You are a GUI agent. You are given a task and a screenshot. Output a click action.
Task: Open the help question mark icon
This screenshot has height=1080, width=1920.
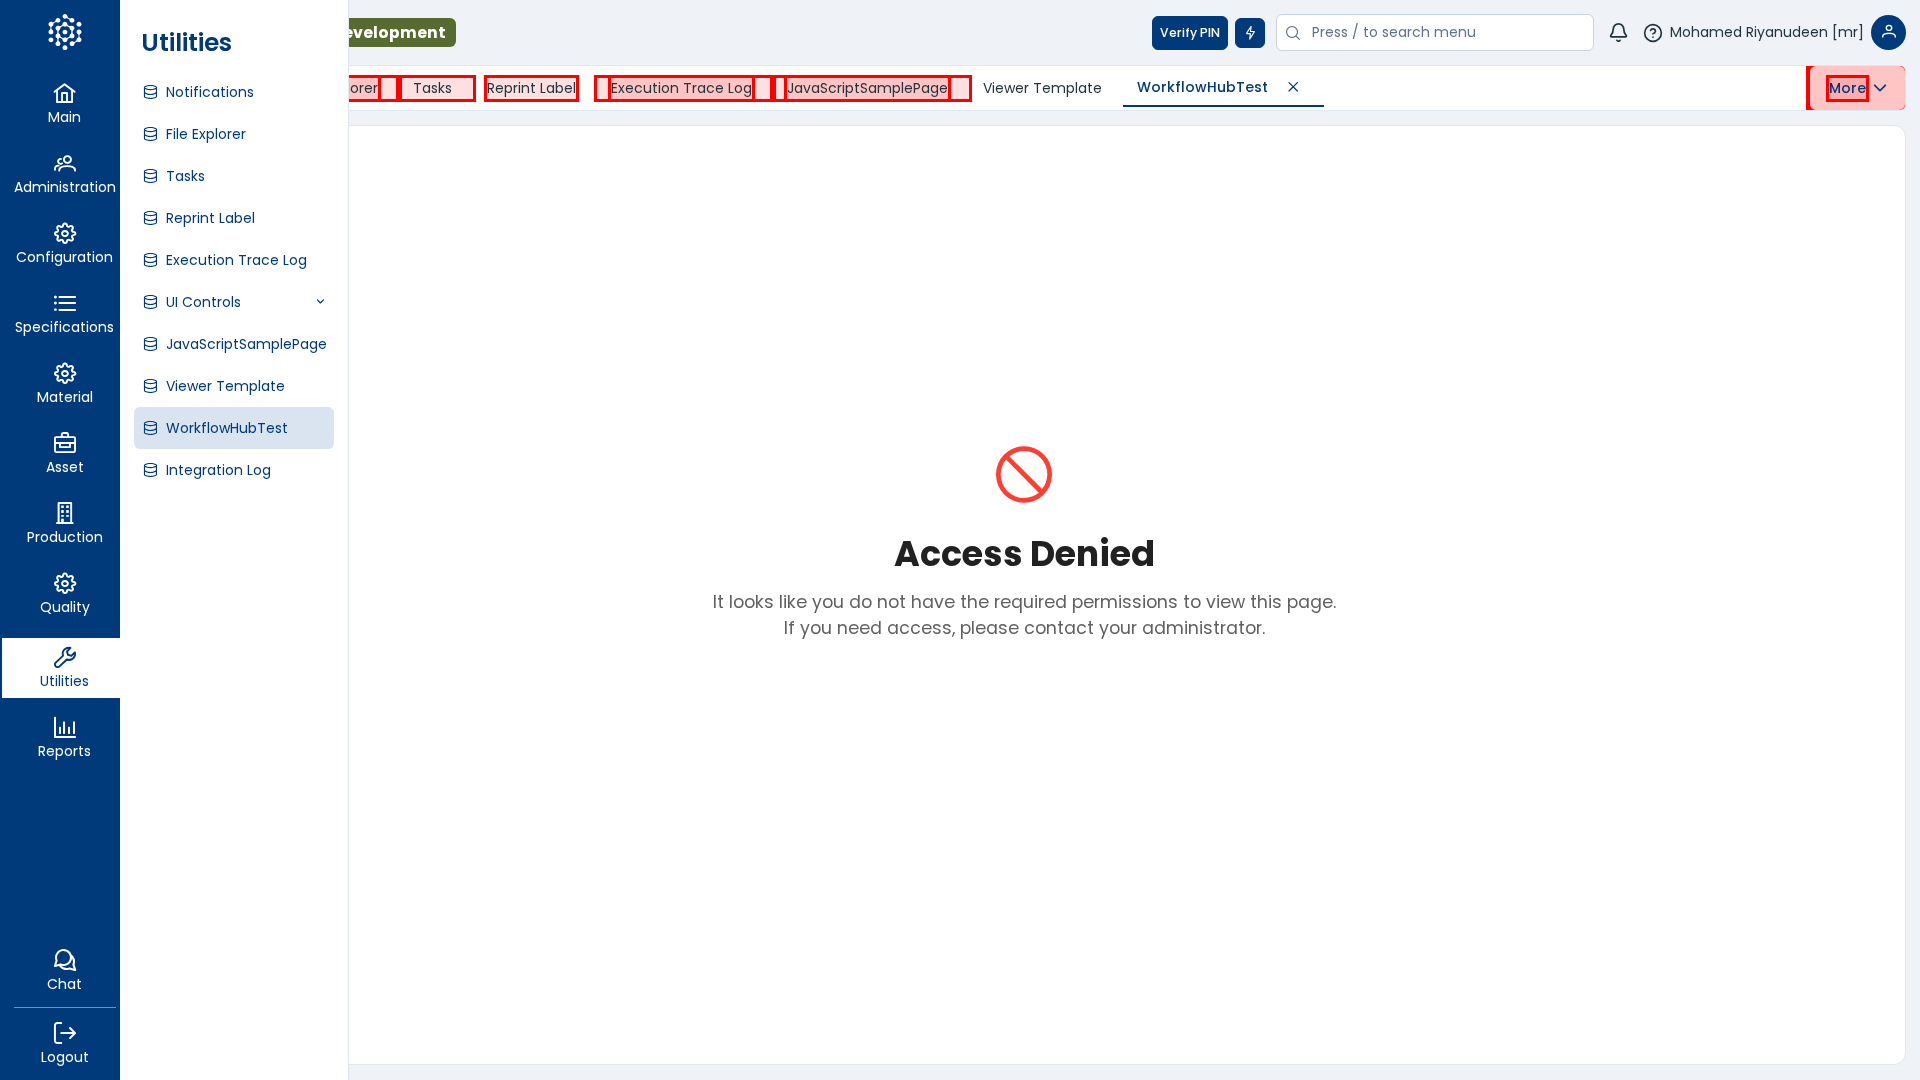point(1653,33)
